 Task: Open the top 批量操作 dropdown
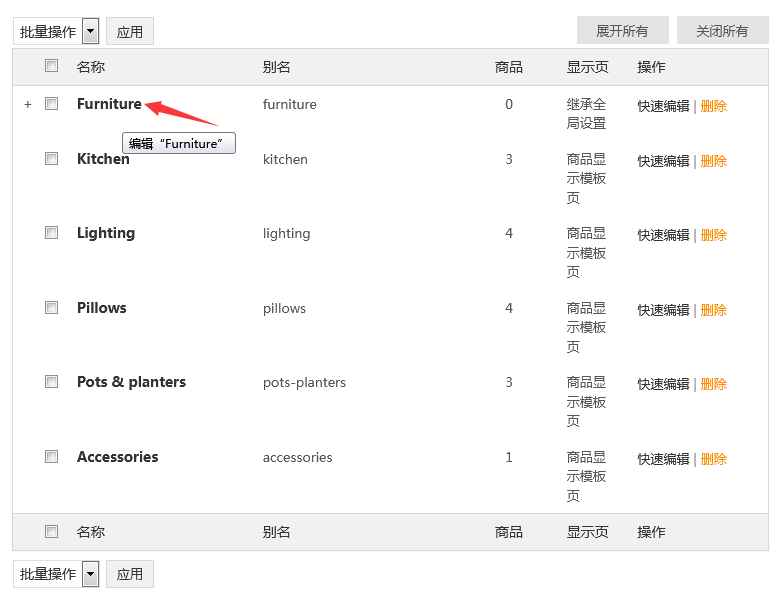tap(56, 31)
